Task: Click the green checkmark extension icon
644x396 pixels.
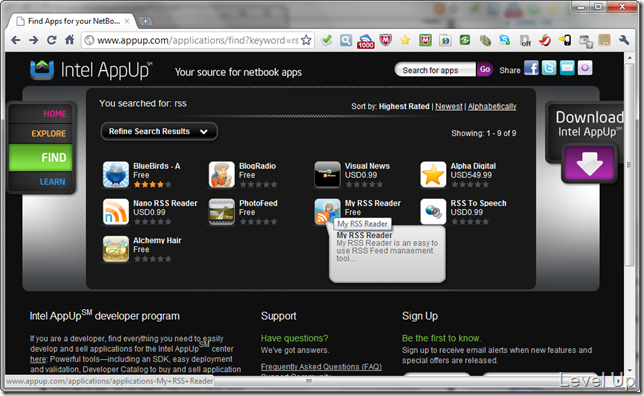Action: pyautogui.click(x=327, y=40)
